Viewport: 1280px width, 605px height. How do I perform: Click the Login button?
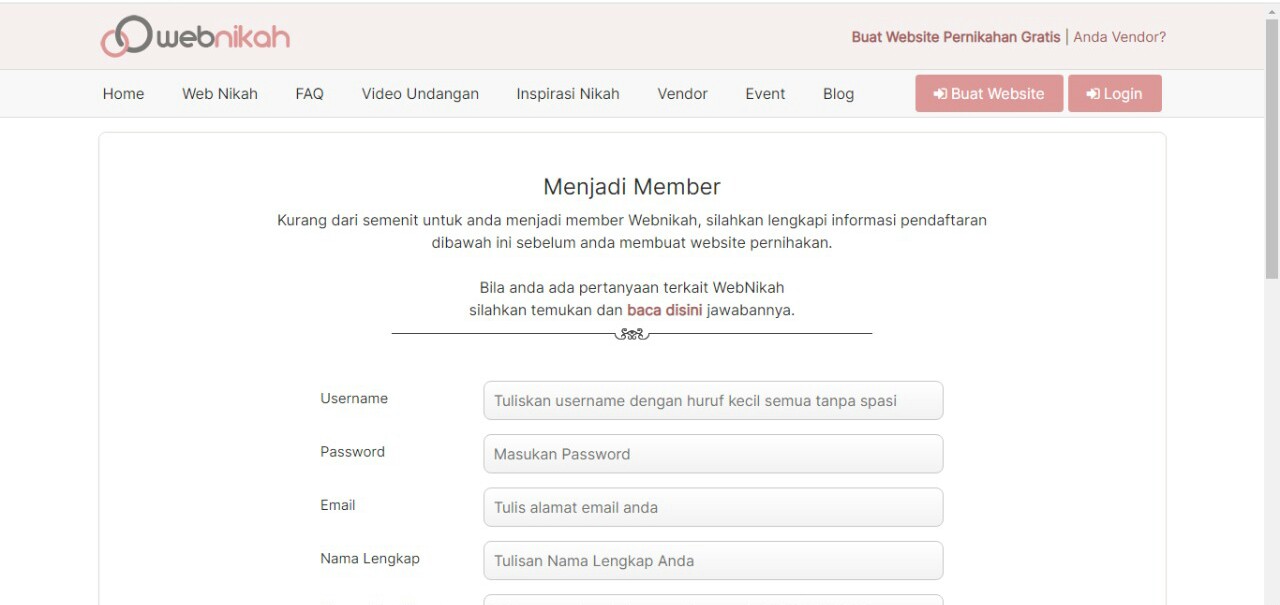(x=1115, y=93)
